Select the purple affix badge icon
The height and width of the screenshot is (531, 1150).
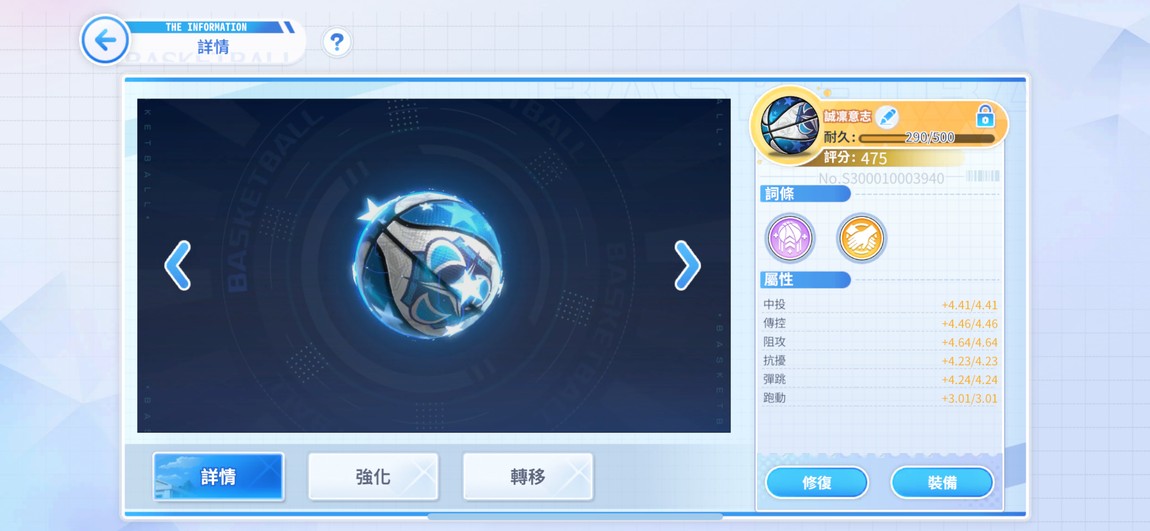click(790, 238)
